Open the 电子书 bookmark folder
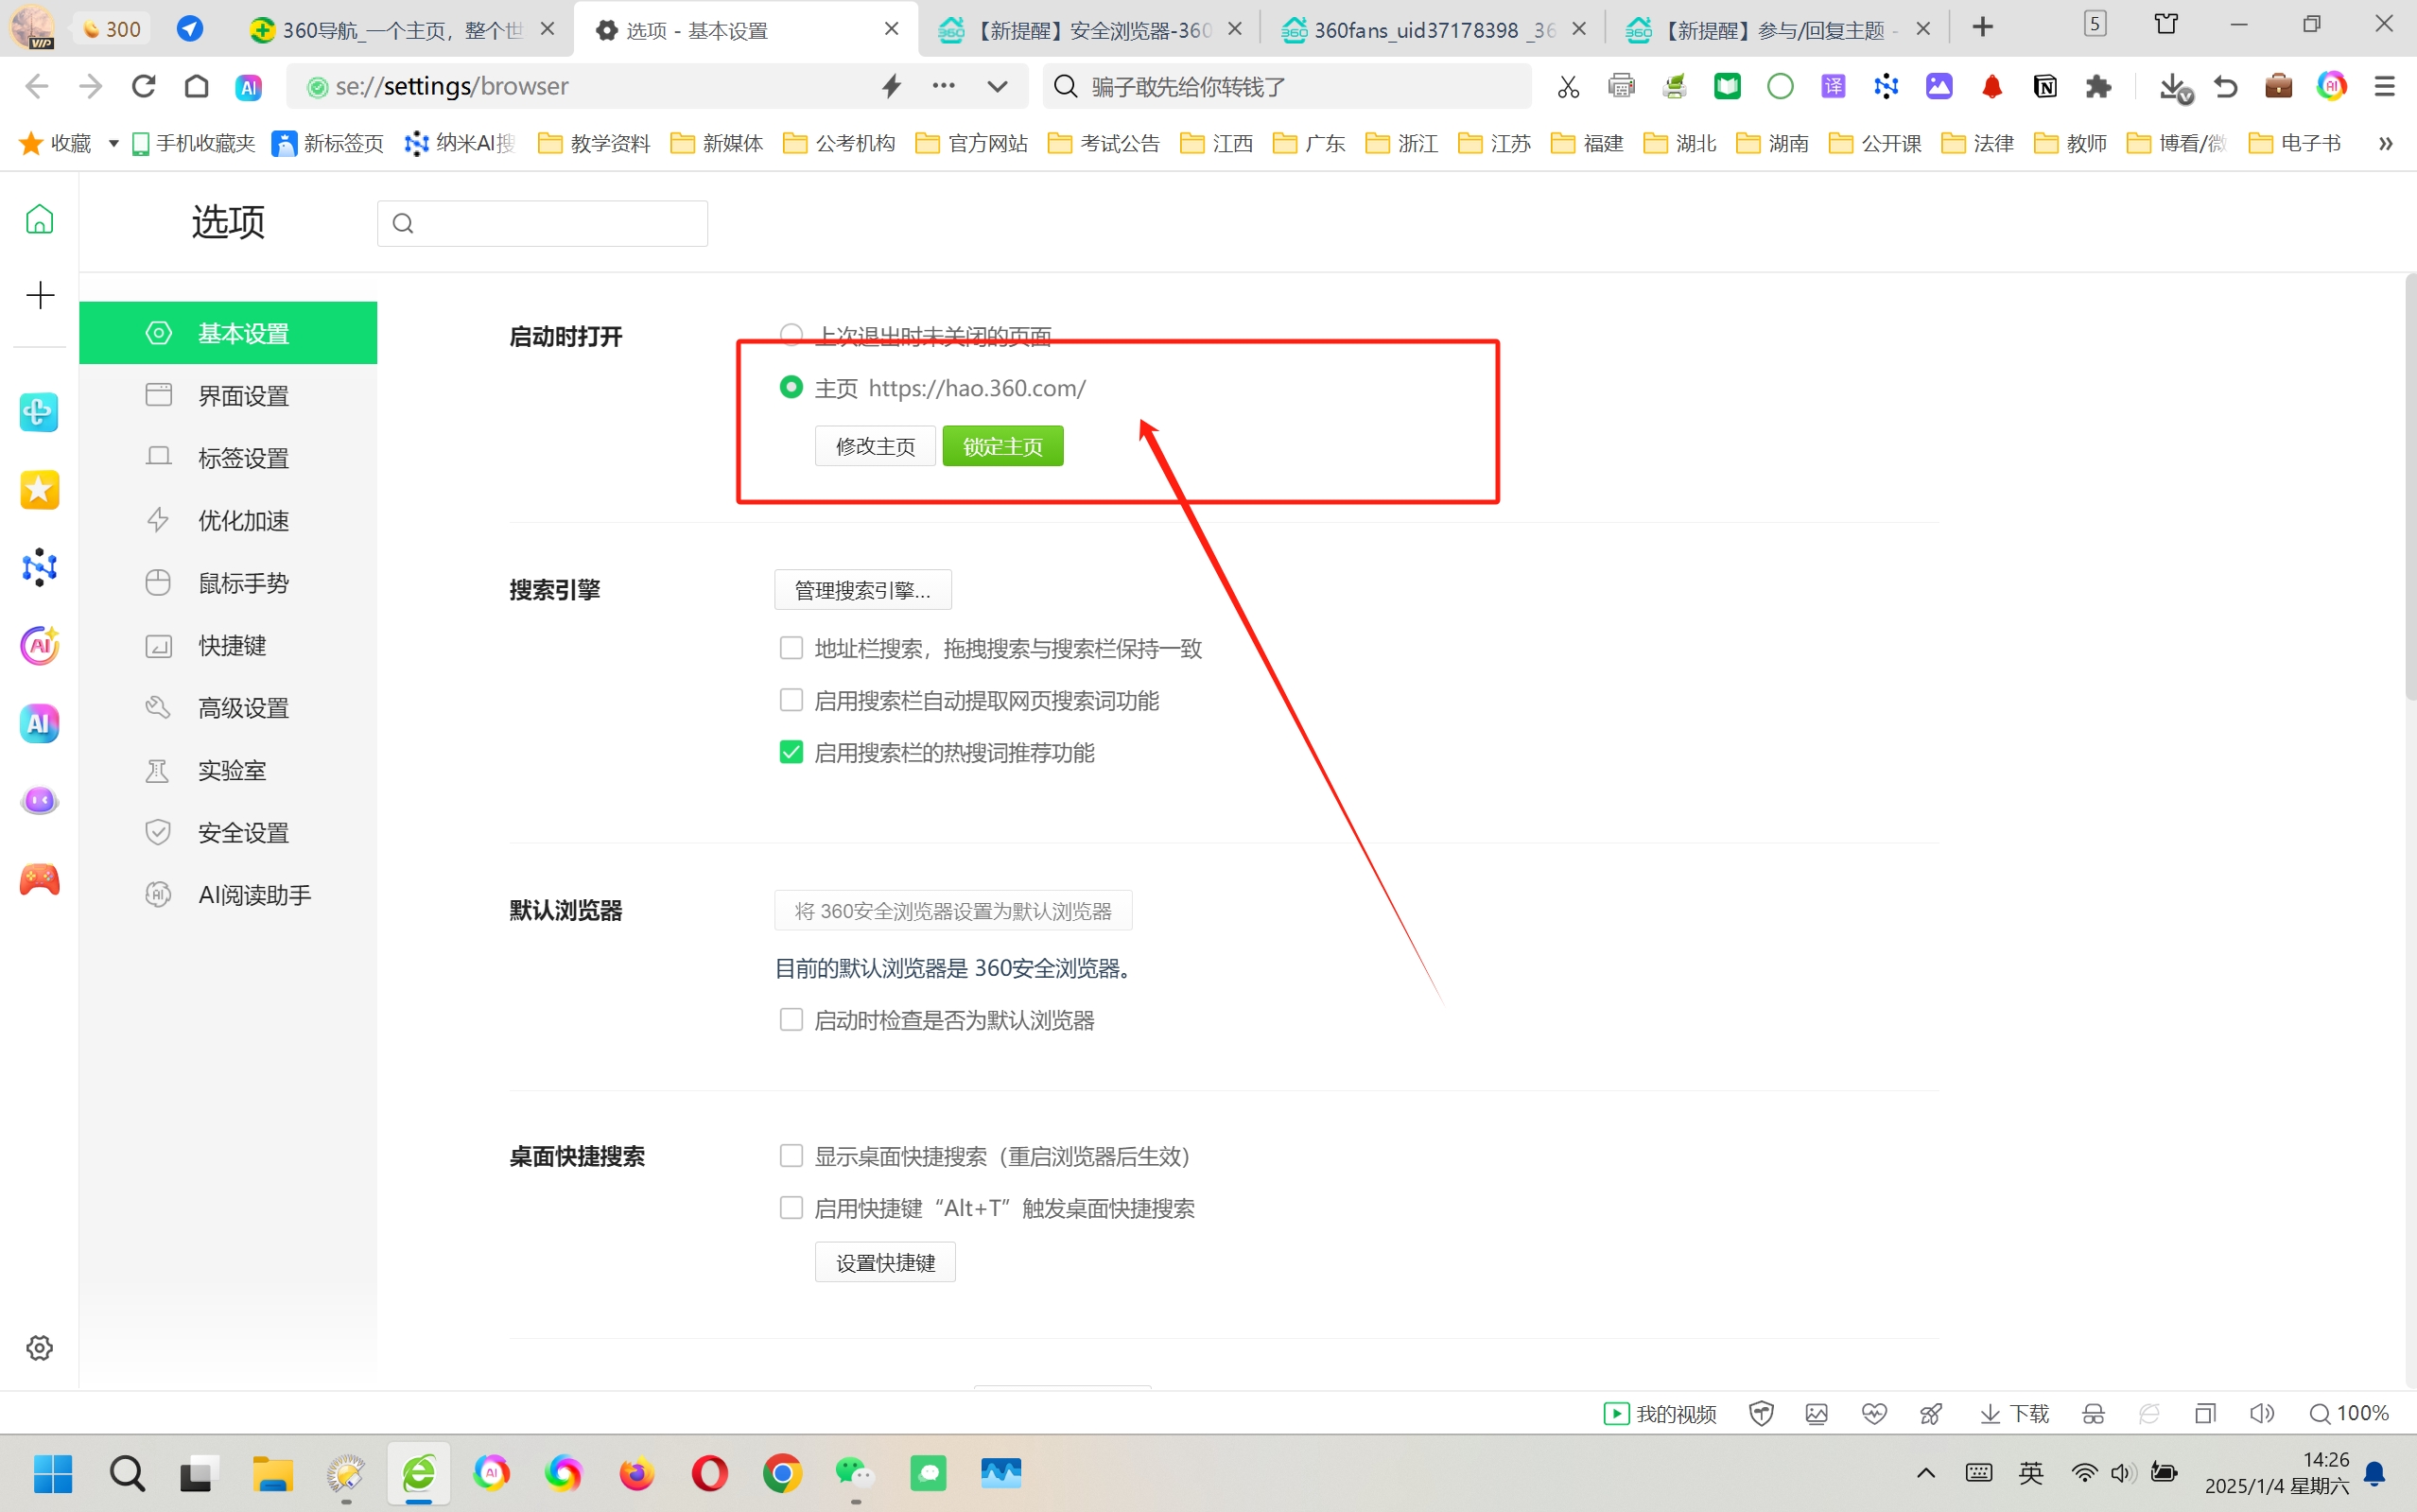The image size is (2417, 1512). tap(2295, 144)
